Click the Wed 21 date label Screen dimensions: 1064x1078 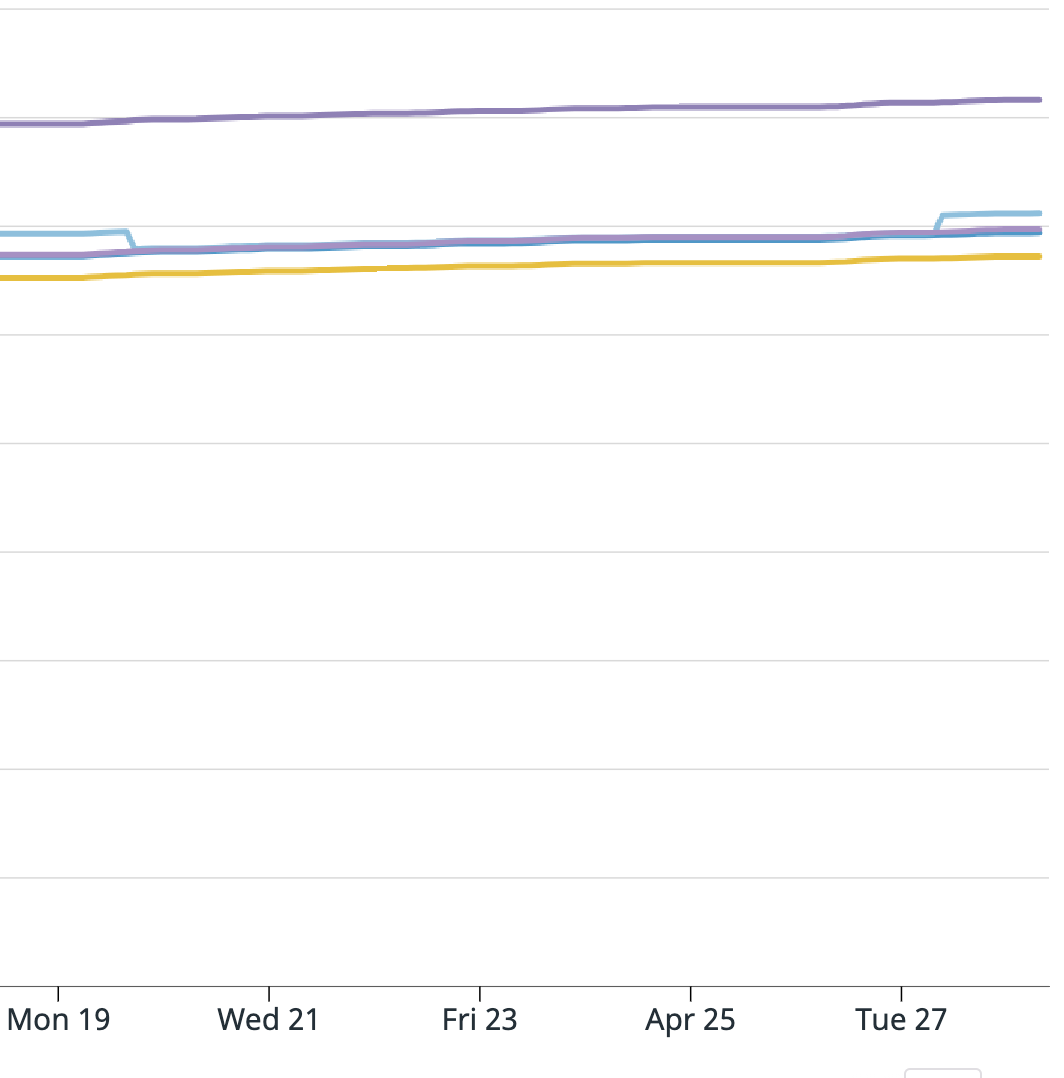[269, 1020]
